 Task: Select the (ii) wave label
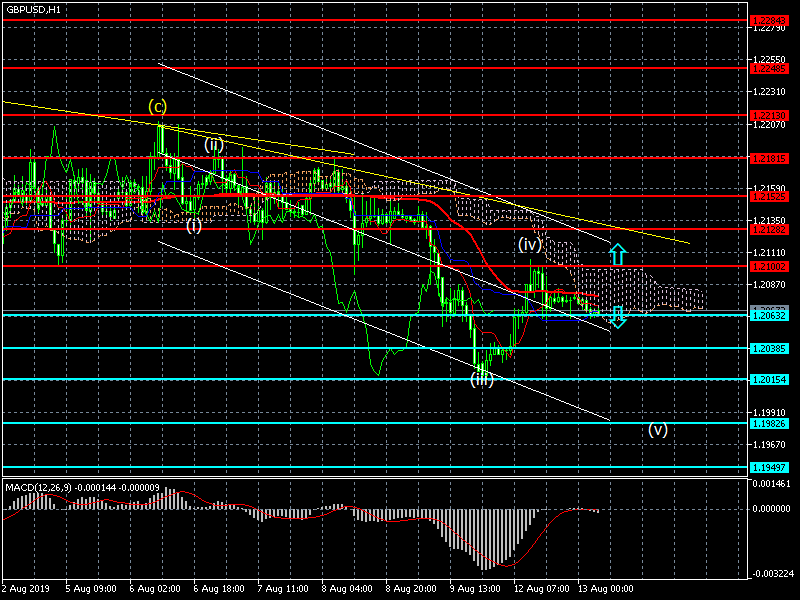(214, 144)
